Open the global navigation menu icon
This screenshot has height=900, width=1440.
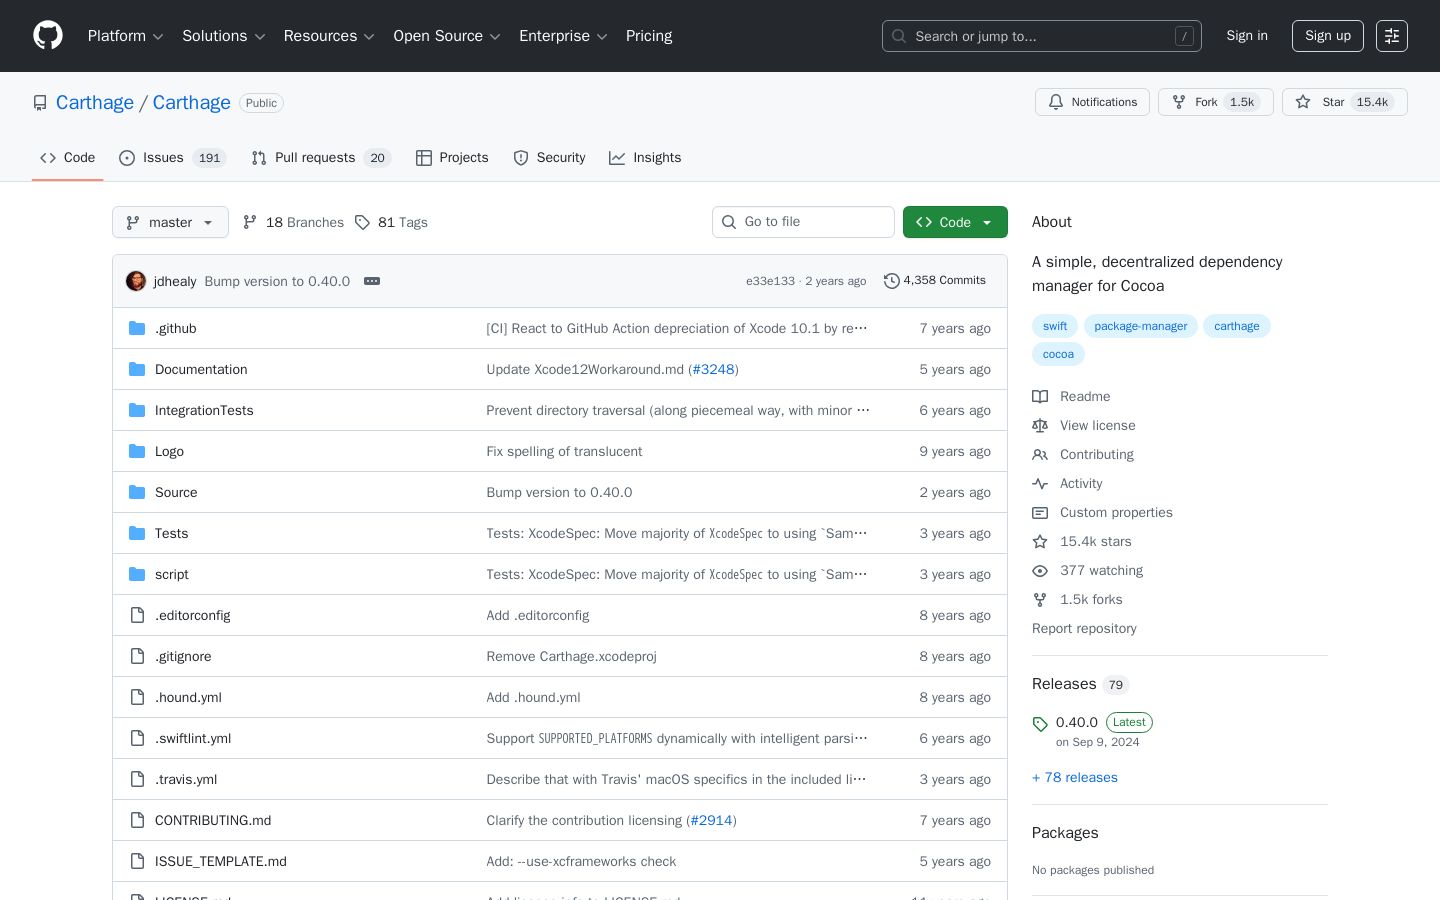[1392, 36]
